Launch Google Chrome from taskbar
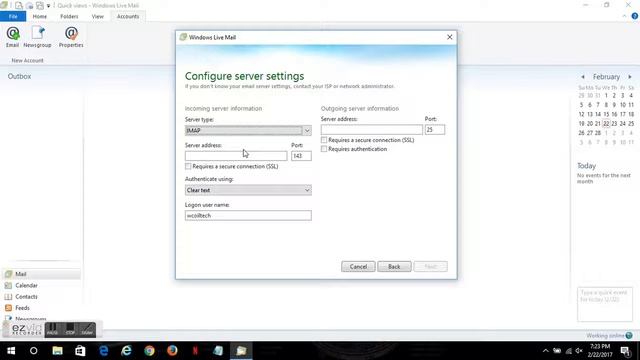The width and height of the screenshot is (640, 360). tap(149, 351)
